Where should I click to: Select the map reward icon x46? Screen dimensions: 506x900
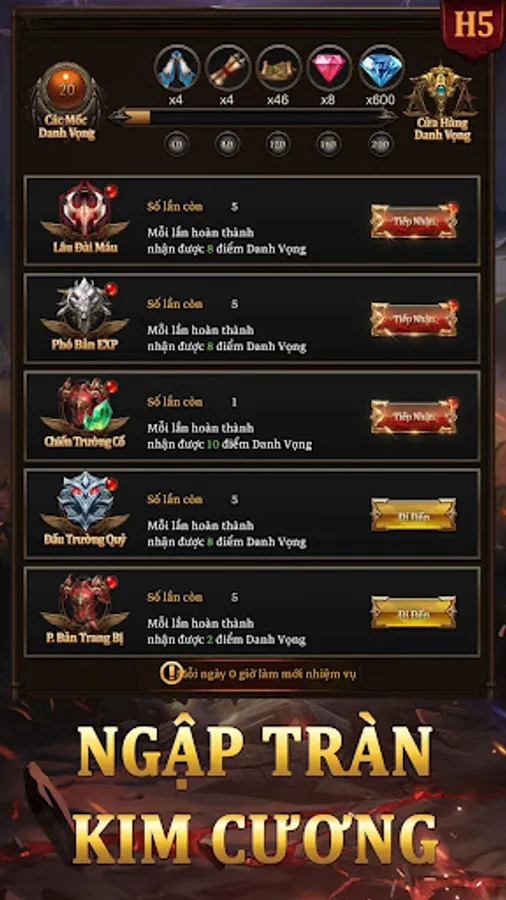tap(278, 68)
